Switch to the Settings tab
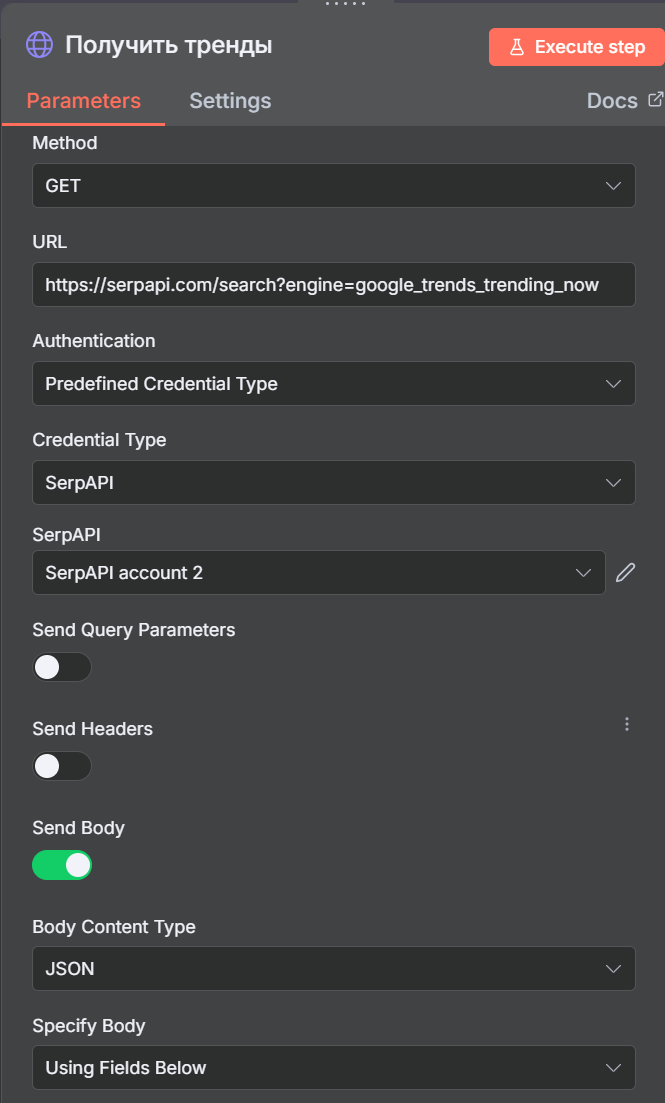Image resolution: width=665 pixels, height=1103 pixels. [x=230, y=101]
